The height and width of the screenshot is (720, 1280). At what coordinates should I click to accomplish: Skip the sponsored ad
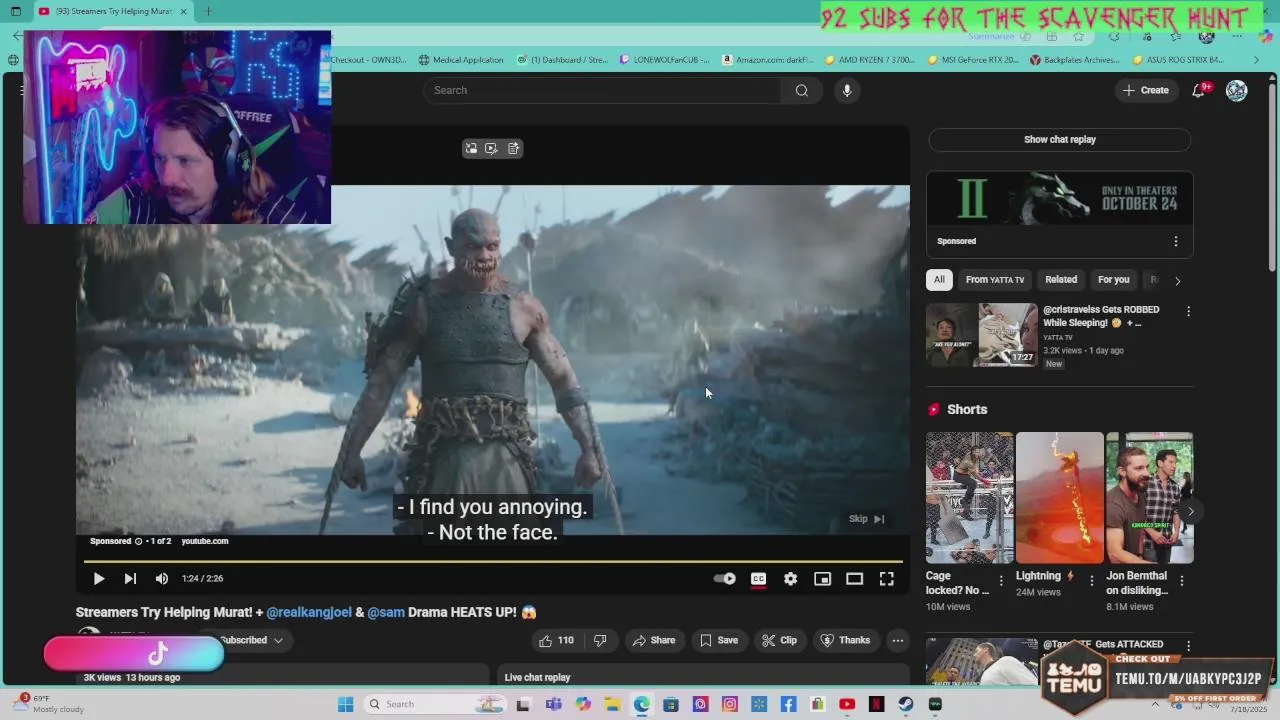point(866,519)
